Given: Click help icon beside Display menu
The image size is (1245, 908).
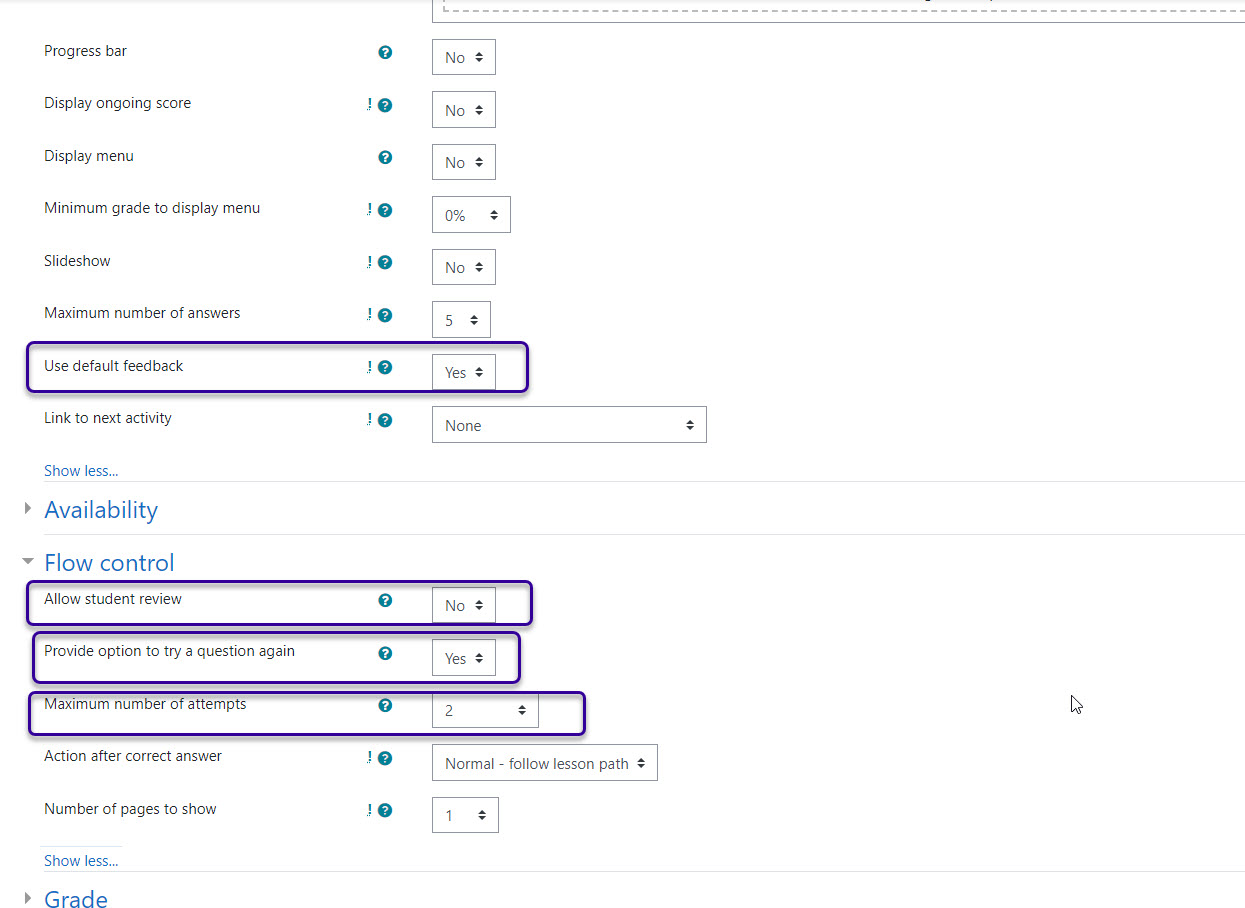Looking at the screenshot, I should 385,157.
